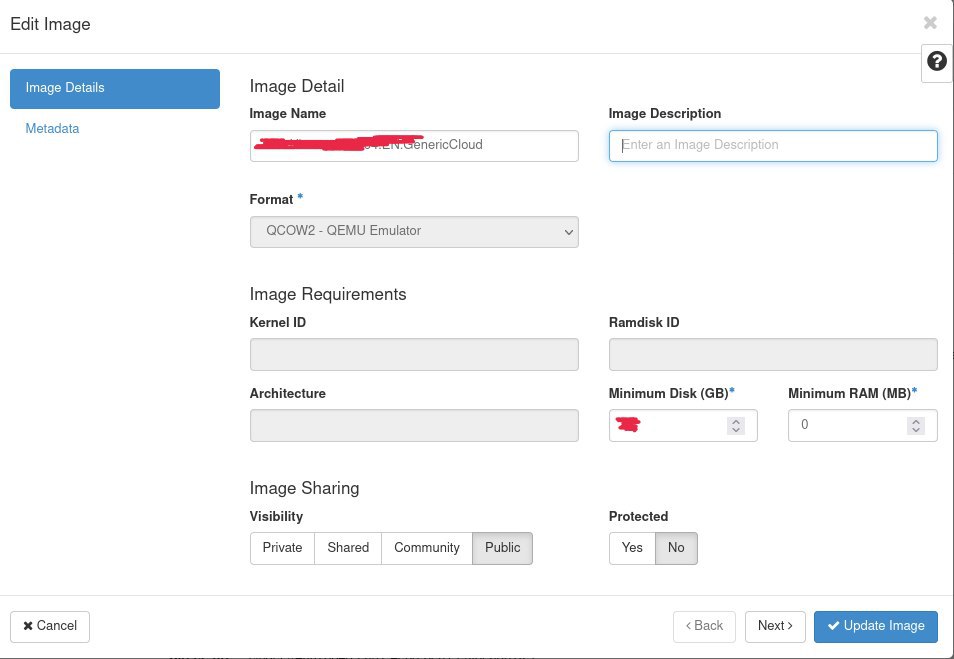The height and width of the screenshot is (659, 954).
Task: Increase Minimum Disk value with up arrow
Action: click(736, 421)
